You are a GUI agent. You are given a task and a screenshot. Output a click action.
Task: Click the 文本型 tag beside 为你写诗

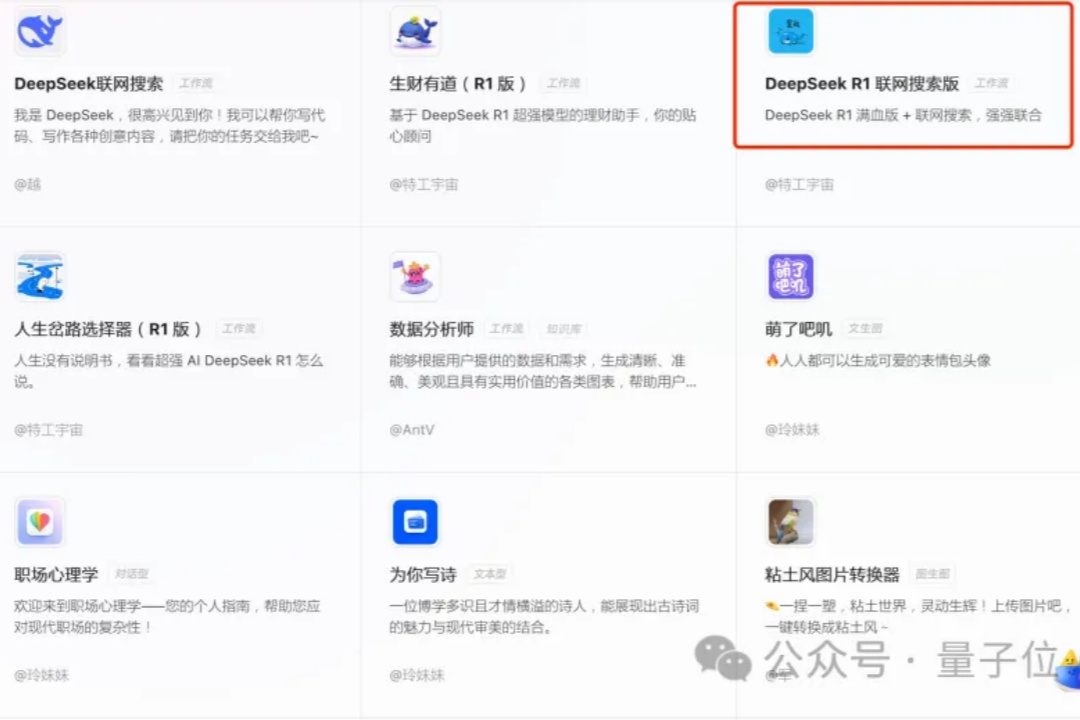tap(490, 574)
